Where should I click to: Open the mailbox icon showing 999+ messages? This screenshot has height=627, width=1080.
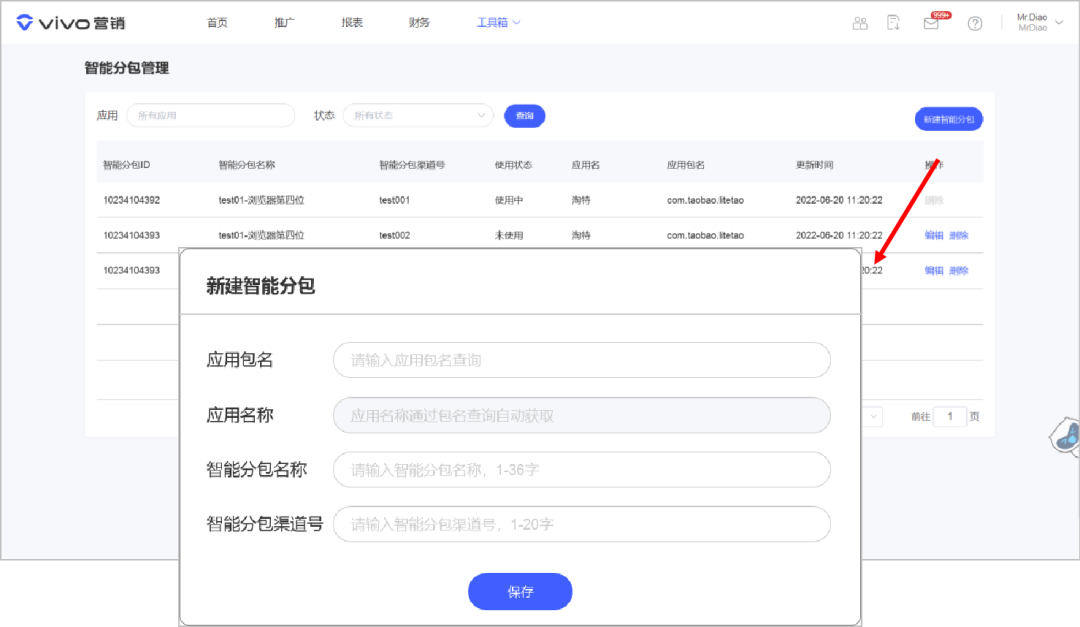[930, 24]
